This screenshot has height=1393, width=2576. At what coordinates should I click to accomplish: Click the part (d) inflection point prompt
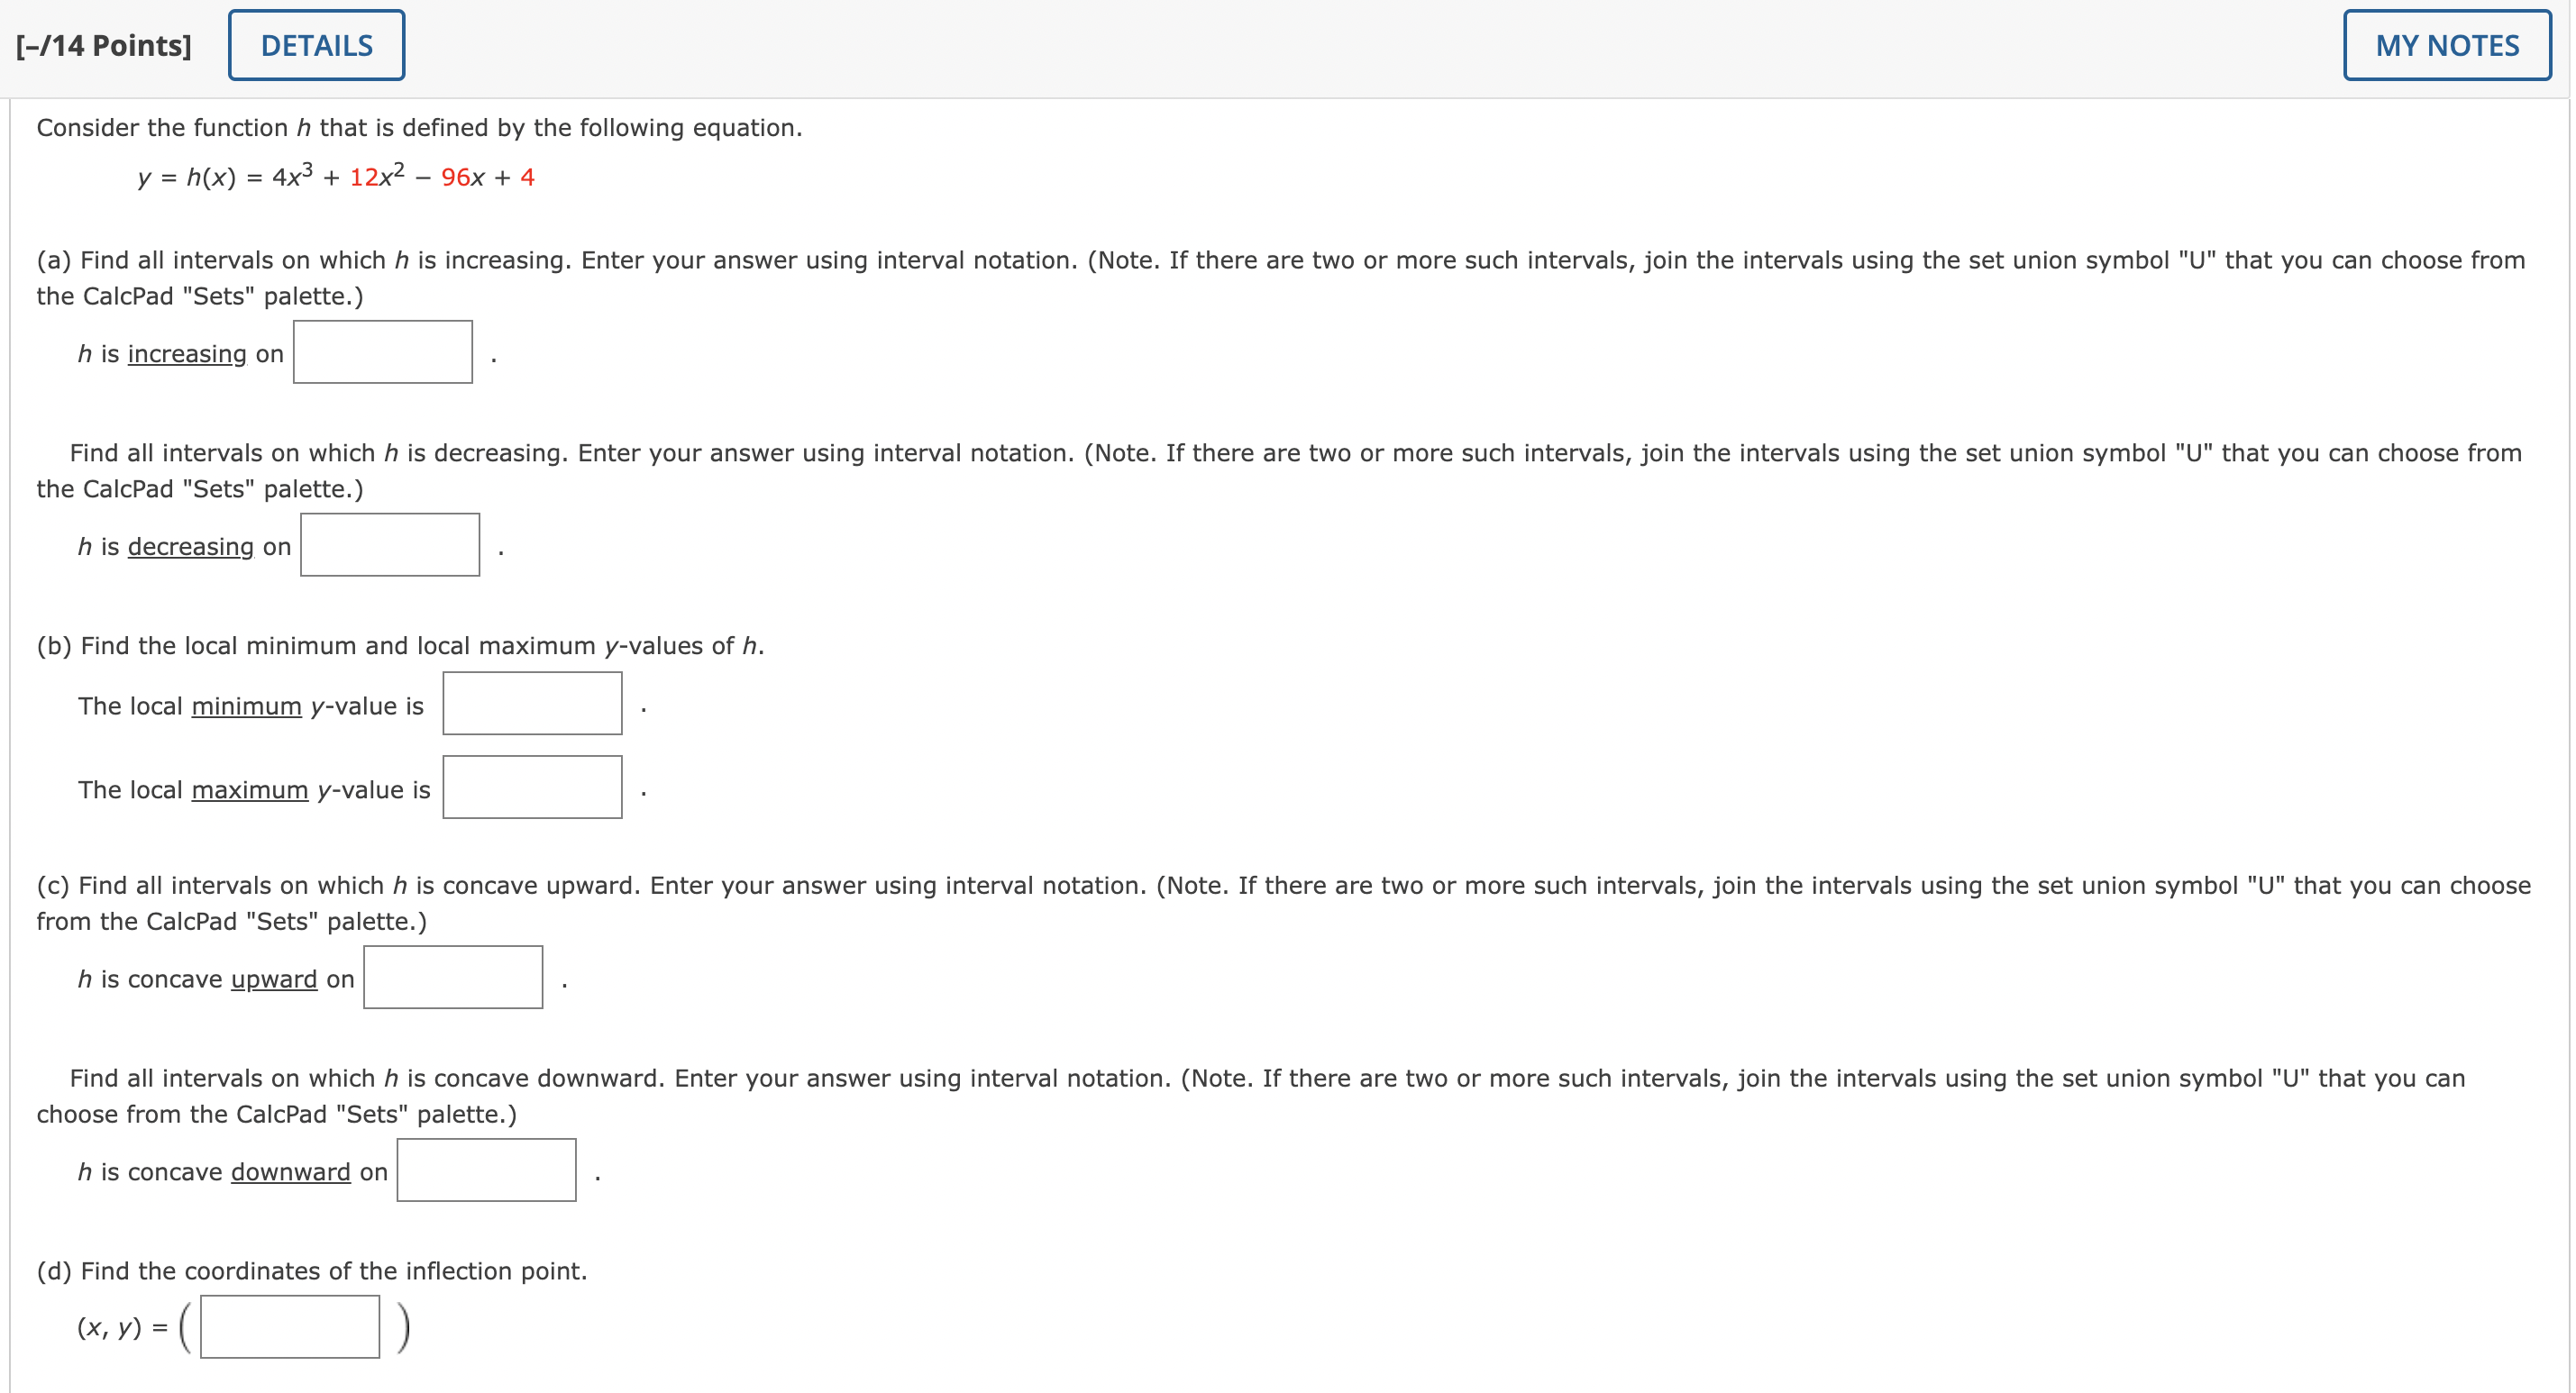311,1271
